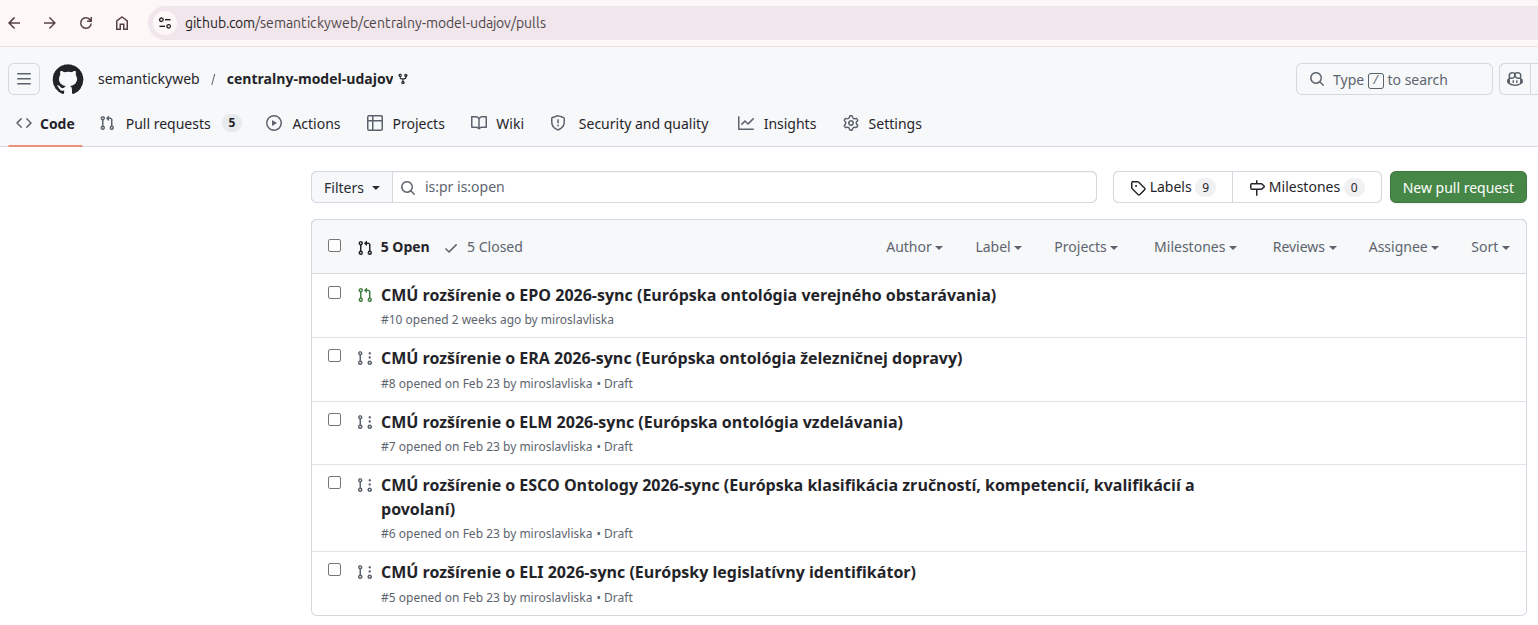Click the browser reload icon

point(86,23)
